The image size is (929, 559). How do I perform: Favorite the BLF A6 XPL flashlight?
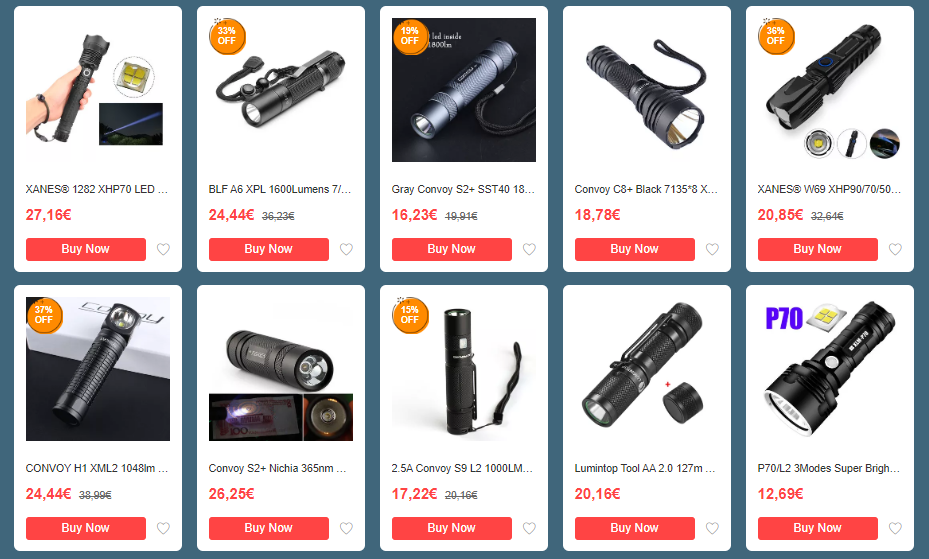[x=347, y=249]
